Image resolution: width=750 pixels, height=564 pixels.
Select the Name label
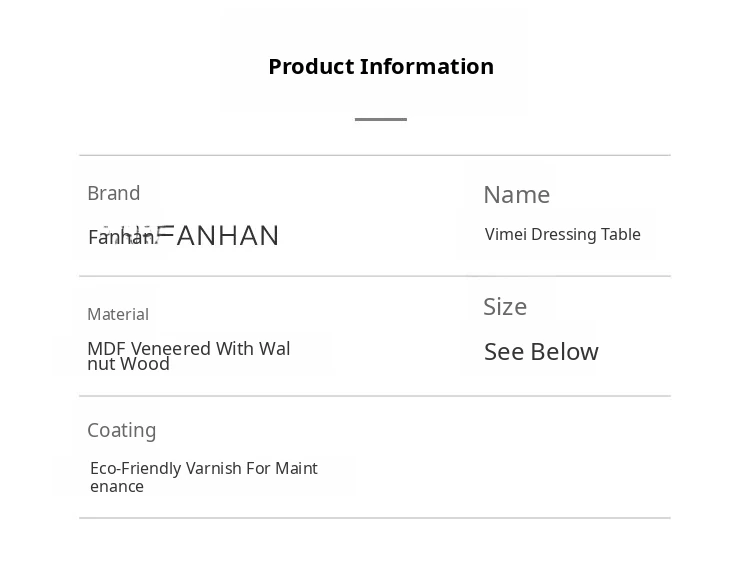coord(516,194)
